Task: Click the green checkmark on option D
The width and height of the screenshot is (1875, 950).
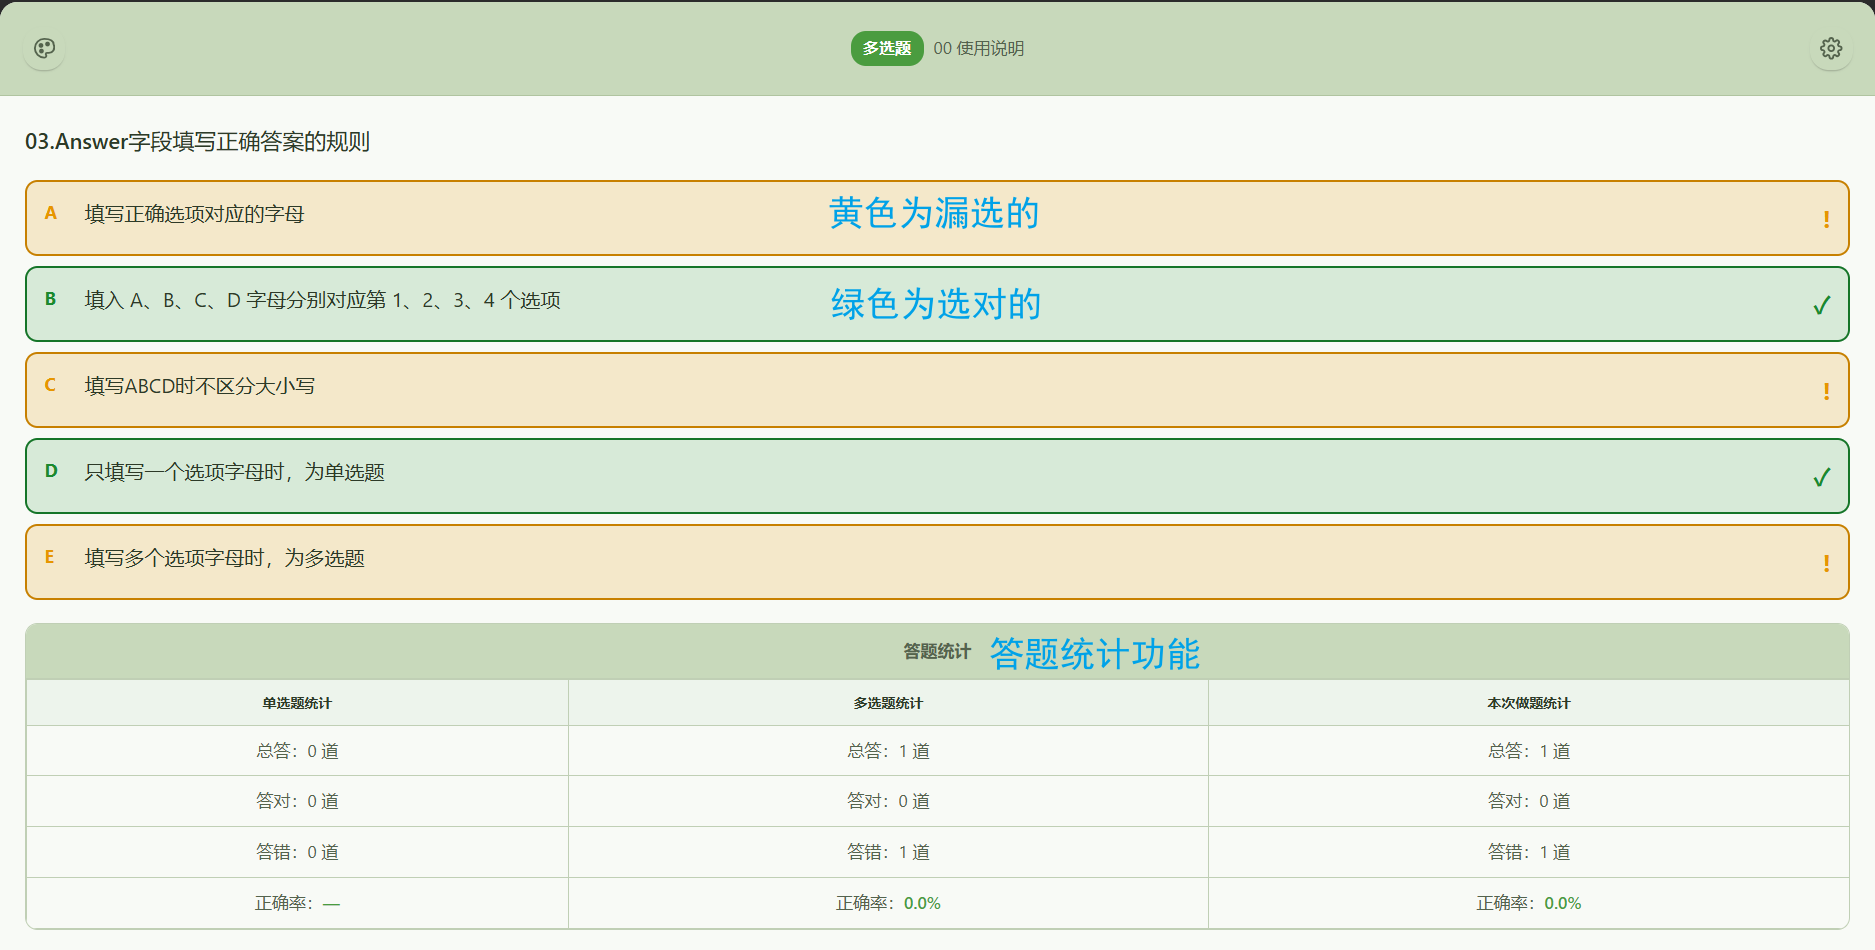Action: 1822,477
